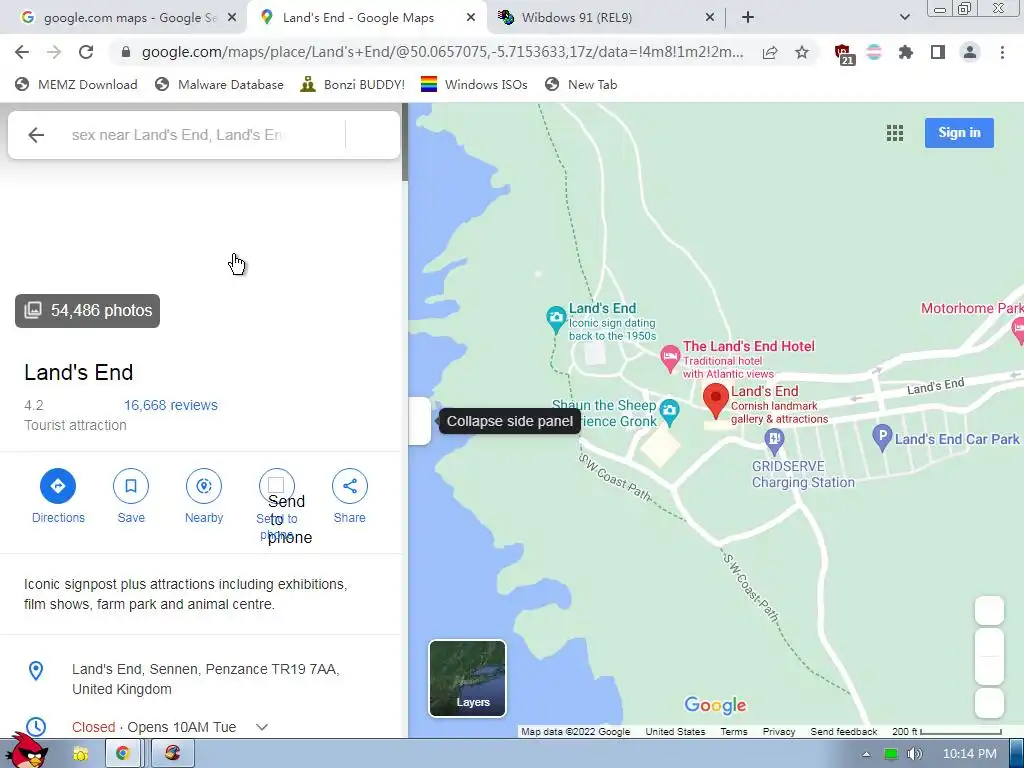Open Google apps grid icon

[895, 133]
